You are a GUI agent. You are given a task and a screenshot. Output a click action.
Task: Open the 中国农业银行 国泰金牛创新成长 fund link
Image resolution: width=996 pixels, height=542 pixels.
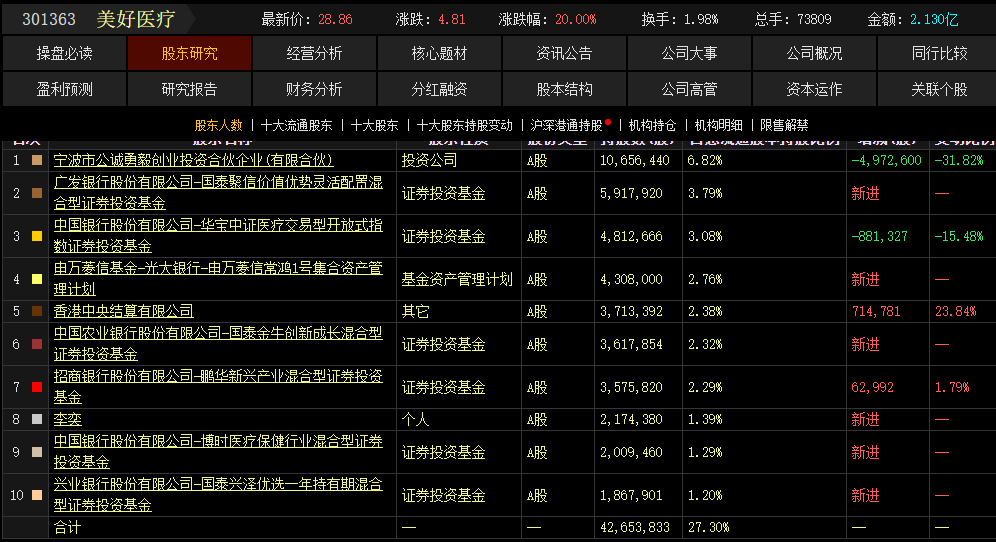coord(219,344)
